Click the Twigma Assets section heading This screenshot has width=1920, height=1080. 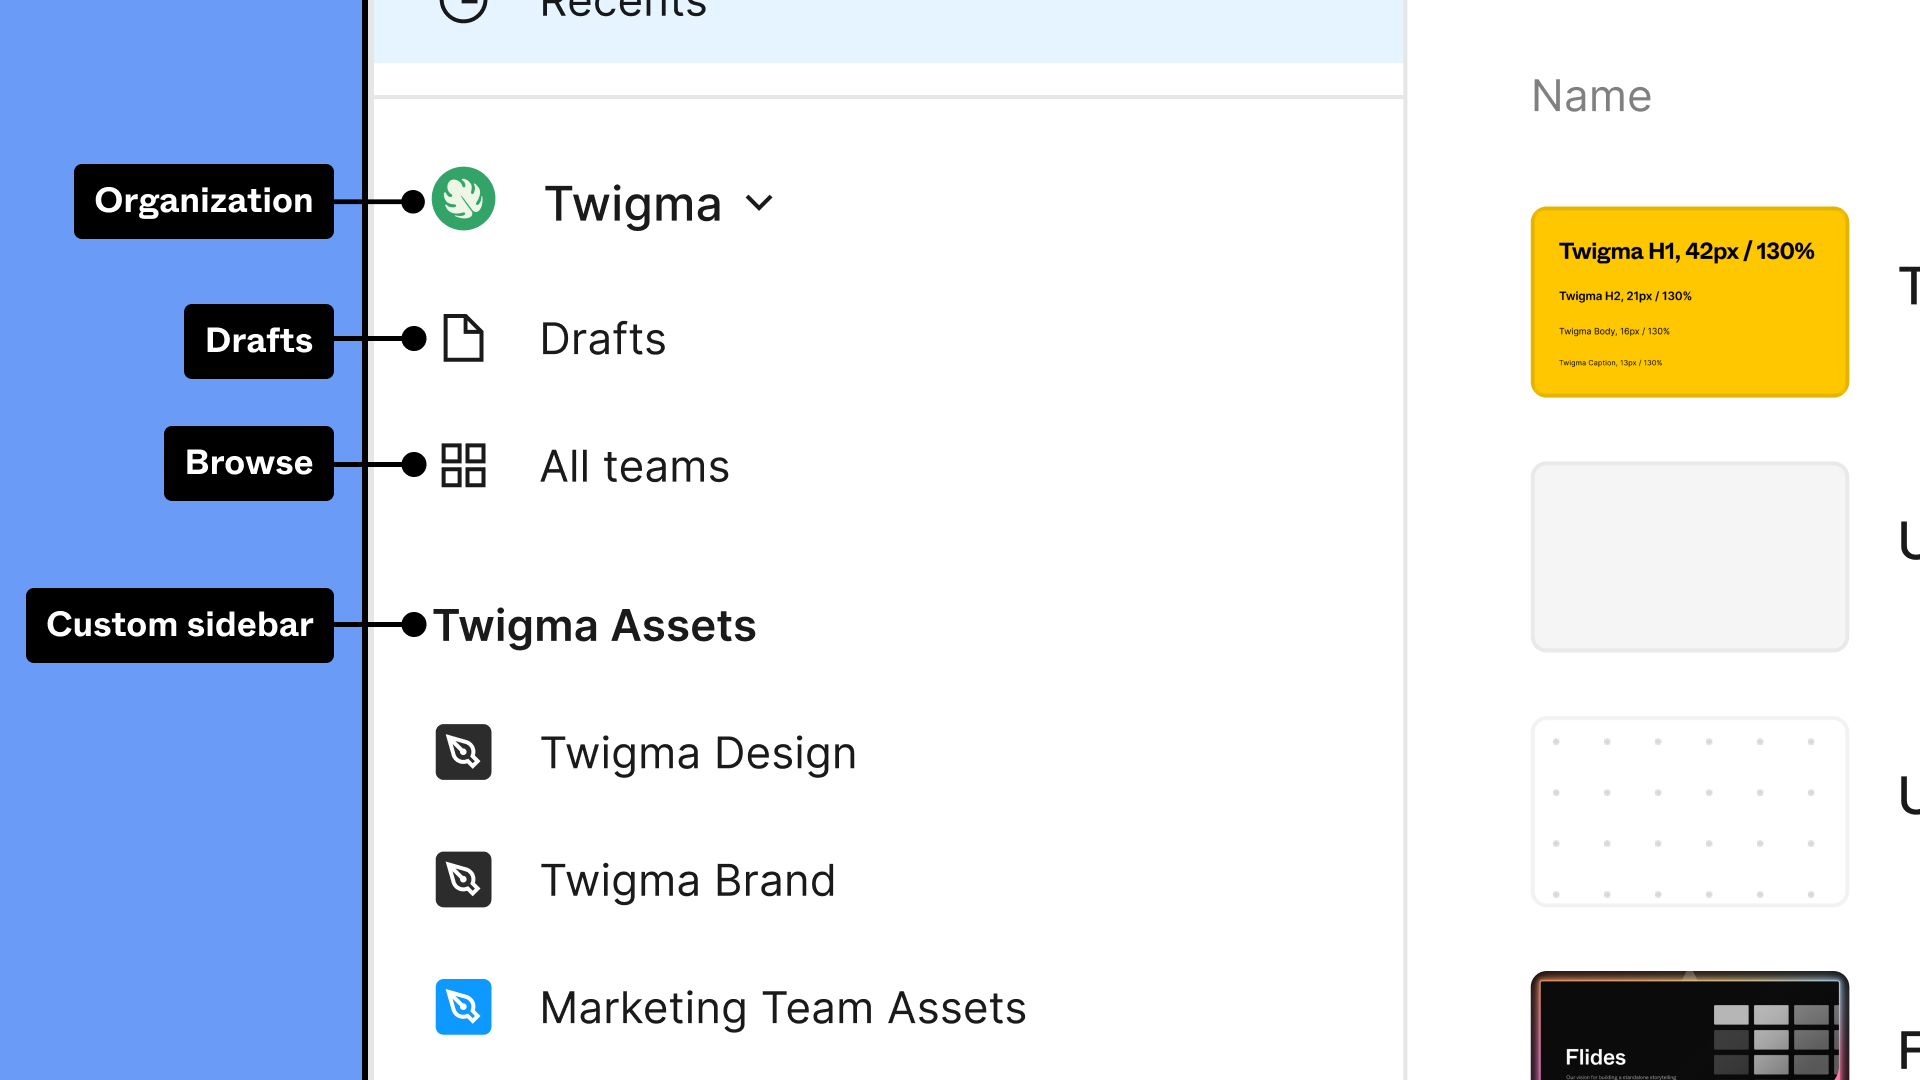click(595, 626)
